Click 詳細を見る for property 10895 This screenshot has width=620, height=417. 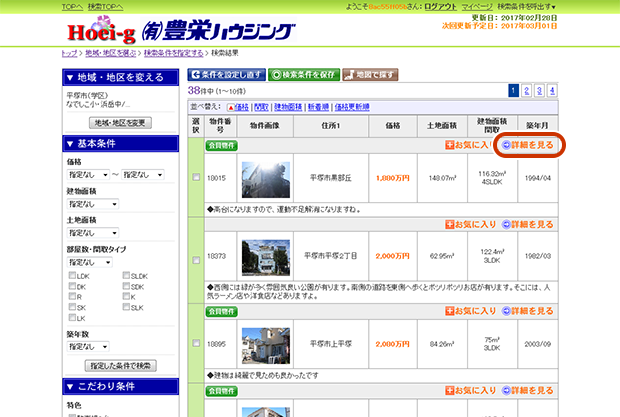point(528,311)
